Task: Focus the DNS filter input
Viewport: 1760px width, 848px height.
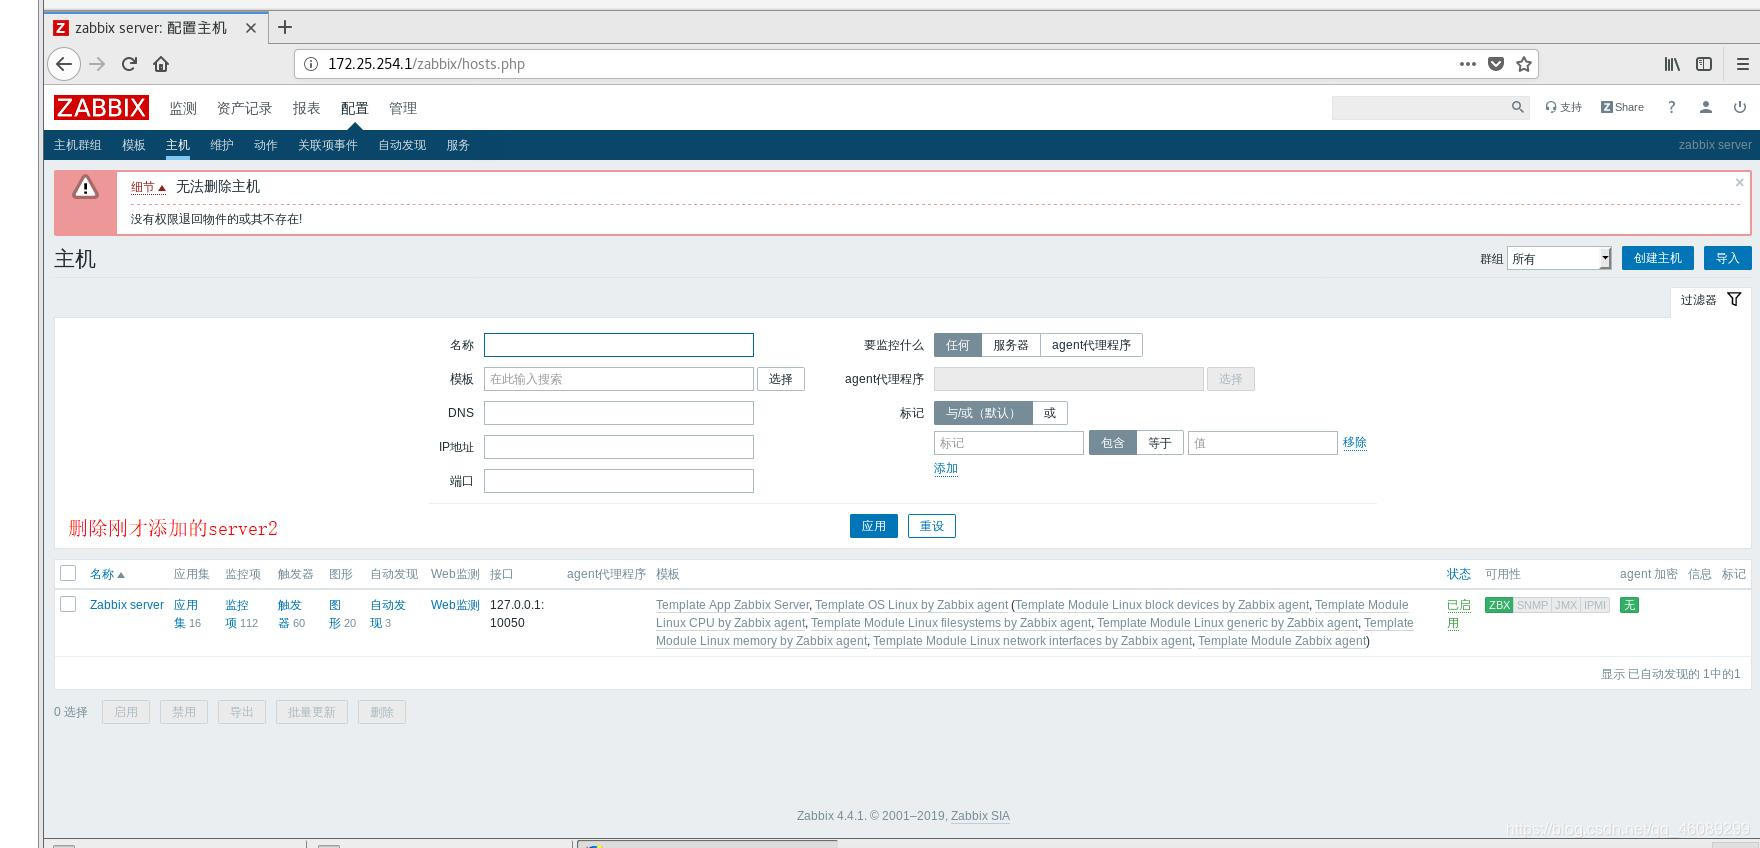Action: [619, 413]
